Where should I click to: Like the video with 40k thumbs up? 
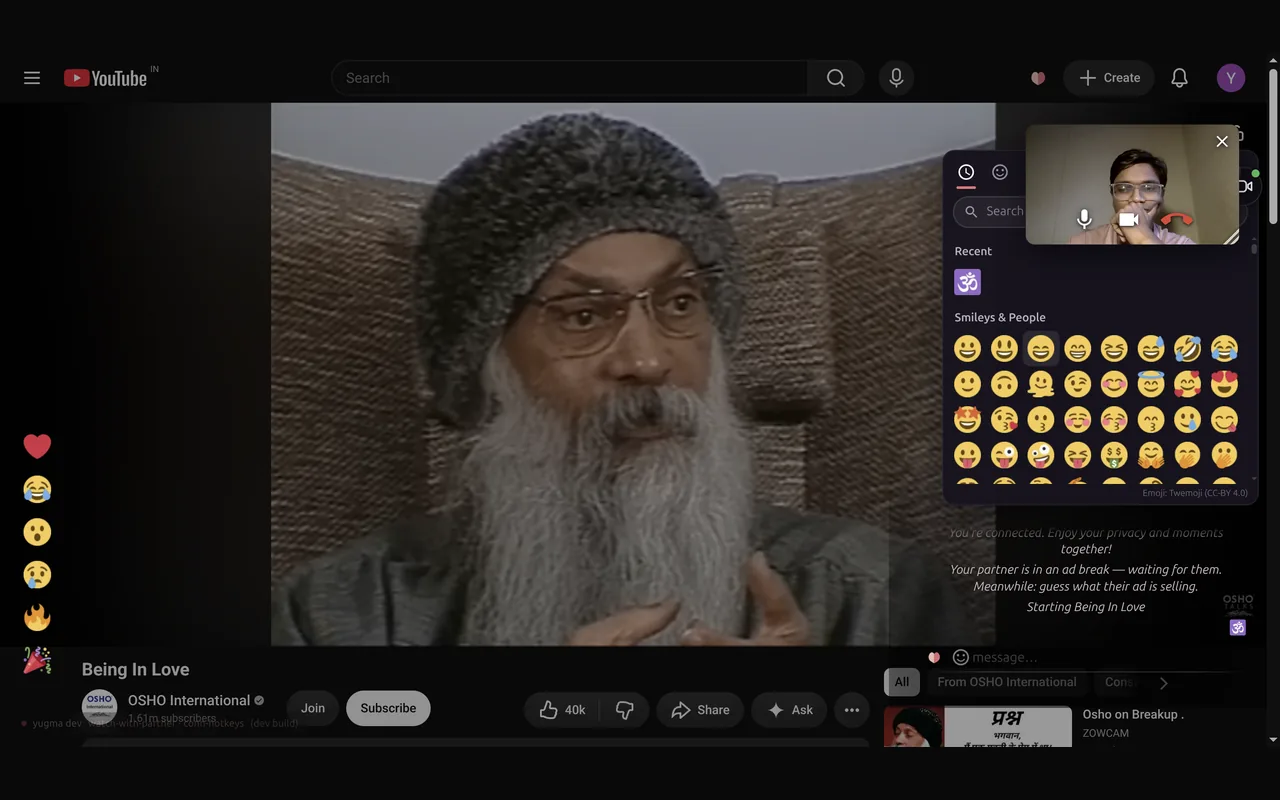pyautogui.click(x=562, y=710)
